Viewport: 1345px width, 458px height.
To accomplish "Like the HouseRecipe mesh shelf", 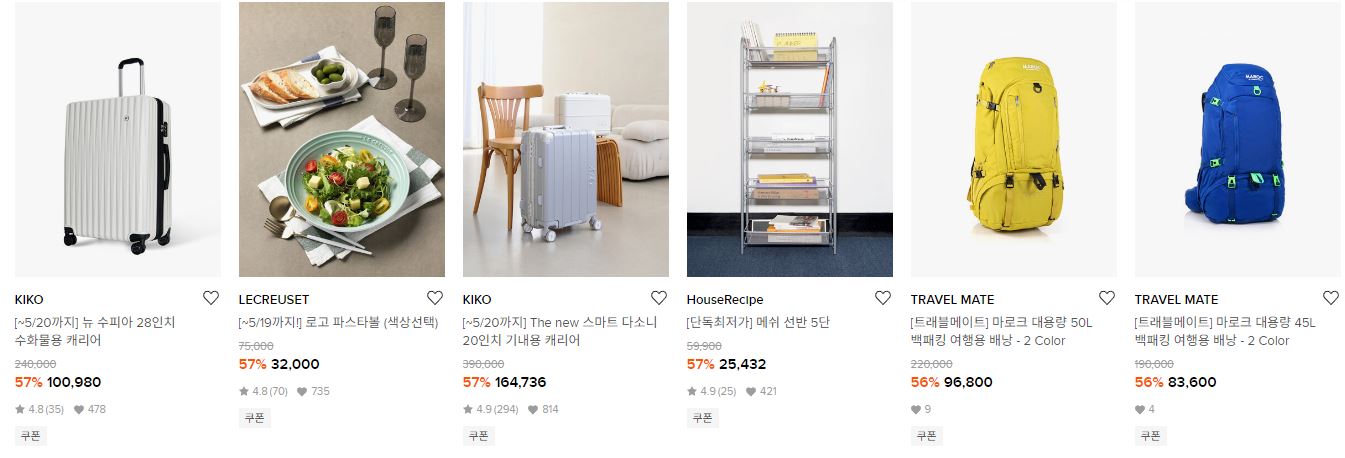I will click(x=883, y=298).
